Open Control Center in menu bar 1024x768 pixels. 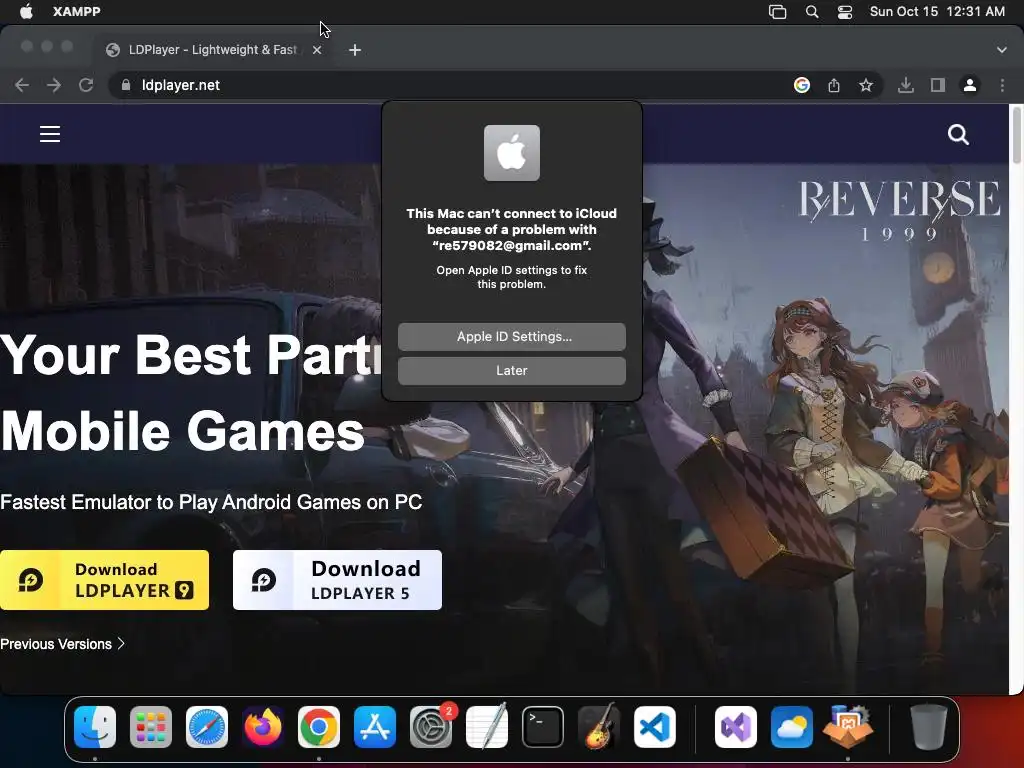[x=845, y=12]
